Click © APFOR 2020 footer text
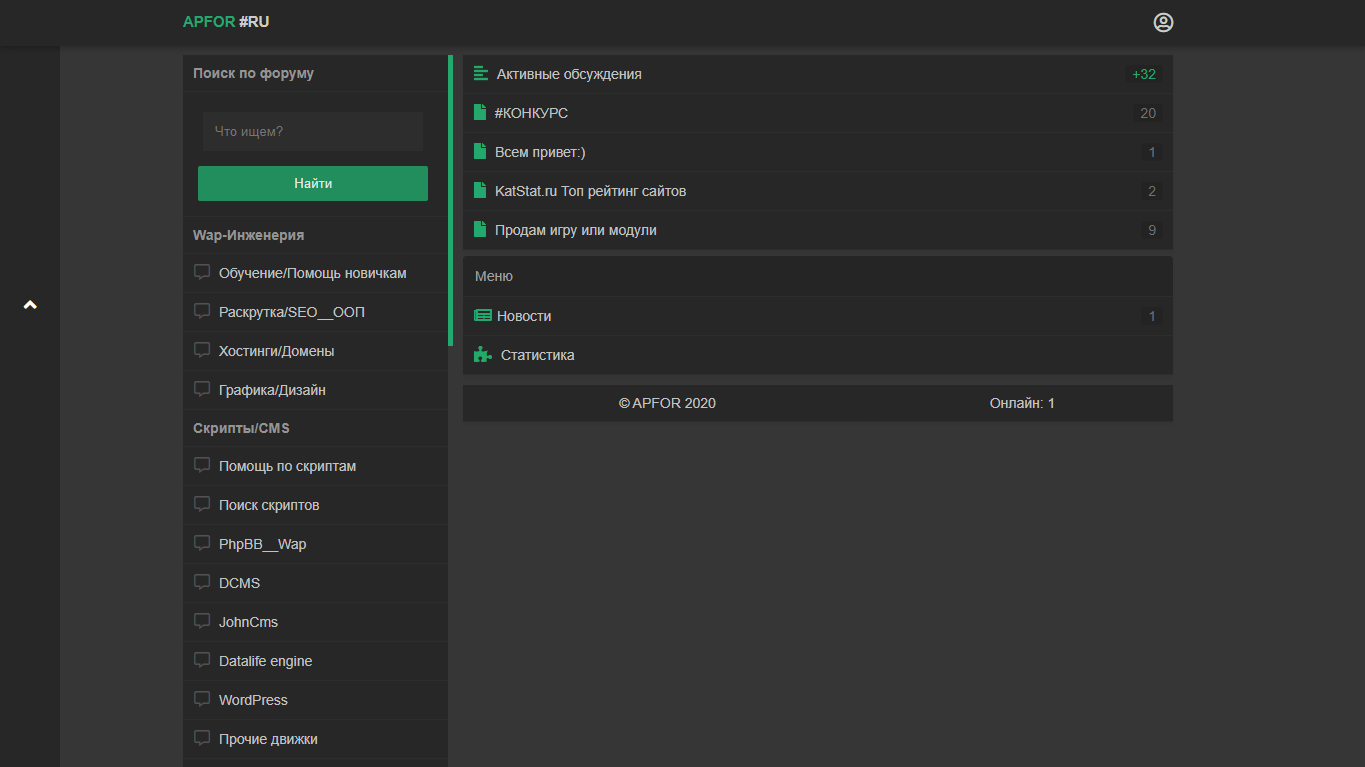The width and height of the screenshot is (1365, 767). (x=667, y=403)
